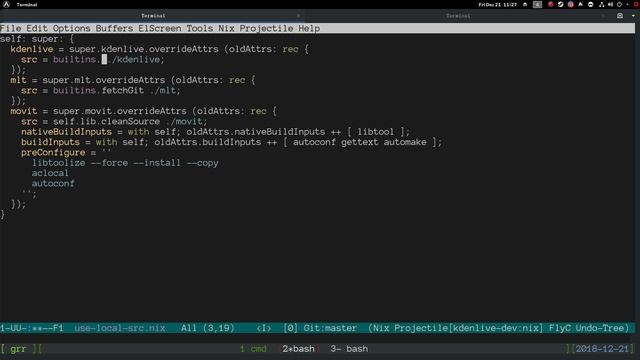Image resolution: width=640 pixels, height=360 pixels.
Task: Open the Edit menu
Action: pyautogui.click(x=37, y=28)
